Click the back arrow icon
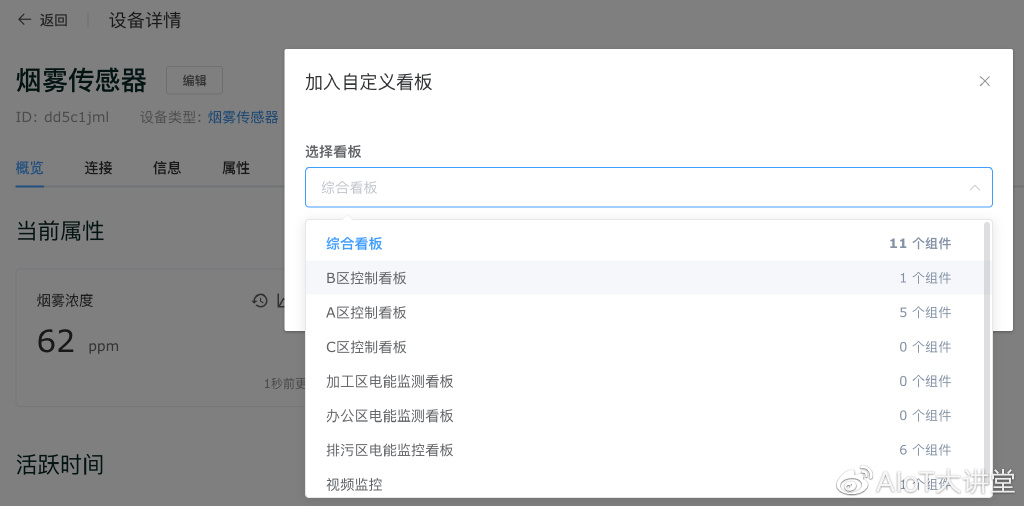 coord(24,20)
